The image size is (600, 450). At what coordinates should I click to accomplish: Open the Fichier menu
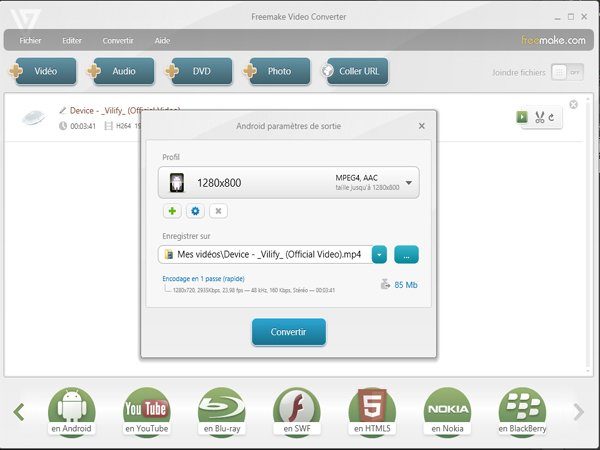[x=30, y=41]
